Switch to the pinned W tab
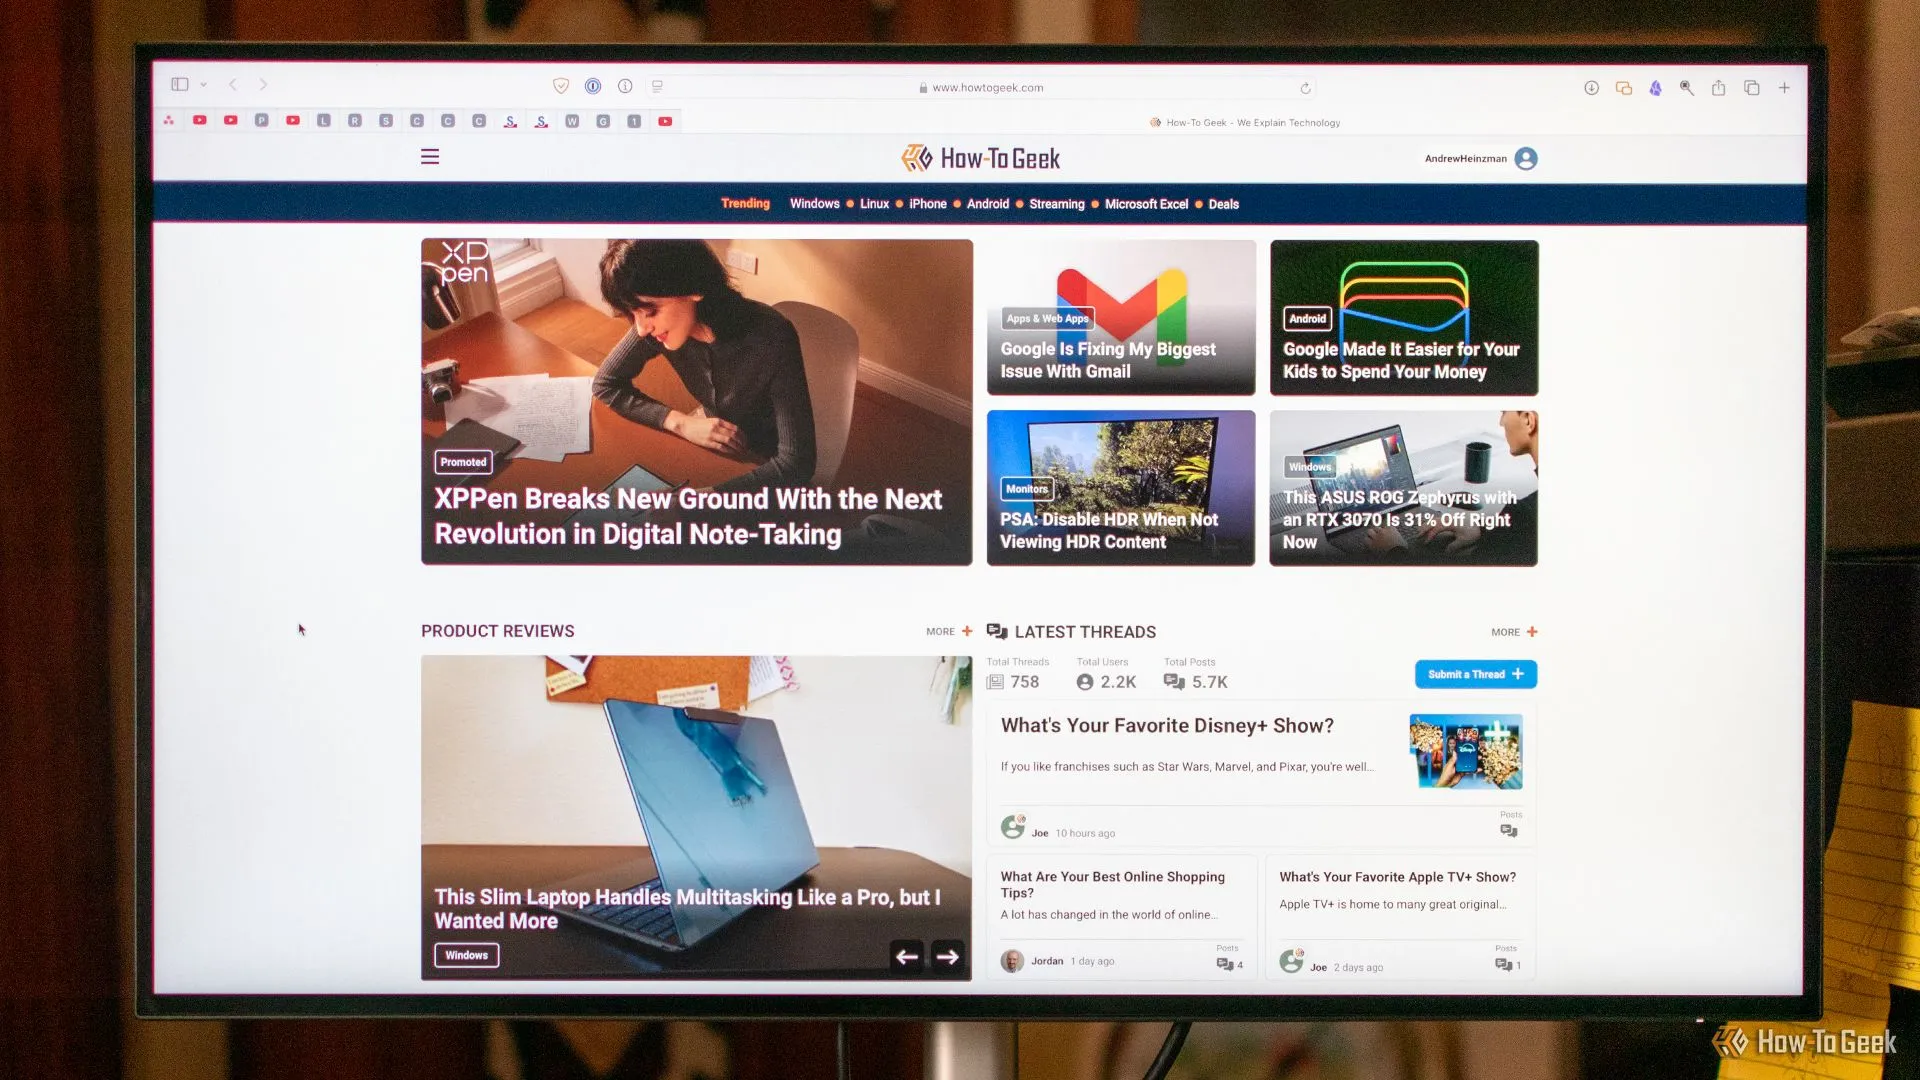 click(572, 121)
